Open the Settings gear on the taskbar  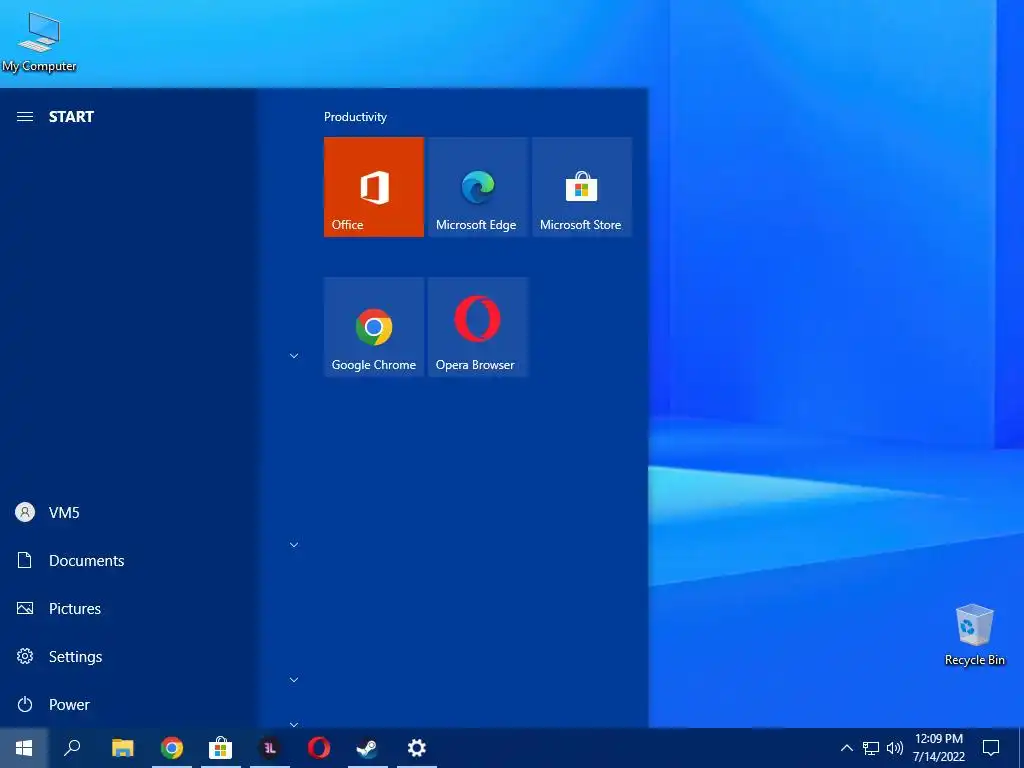pyautogui.click(x=417, y=748)
